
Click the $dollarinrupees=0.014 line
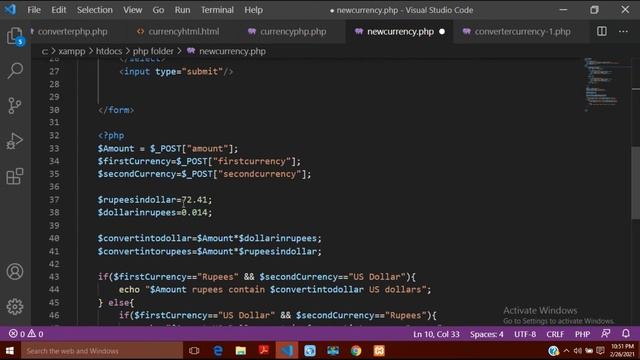pos(155,212)
